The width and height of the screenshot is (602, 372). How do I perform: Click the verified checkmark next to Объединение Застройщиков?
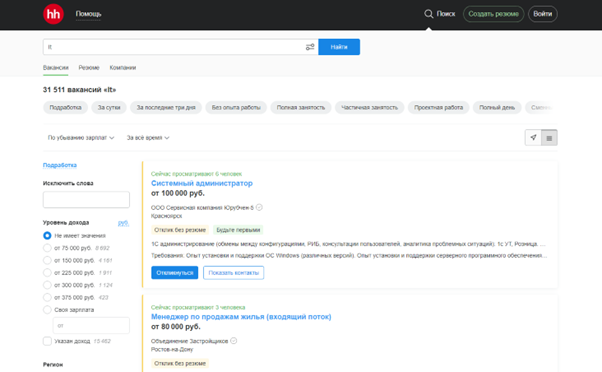point(233,341)
